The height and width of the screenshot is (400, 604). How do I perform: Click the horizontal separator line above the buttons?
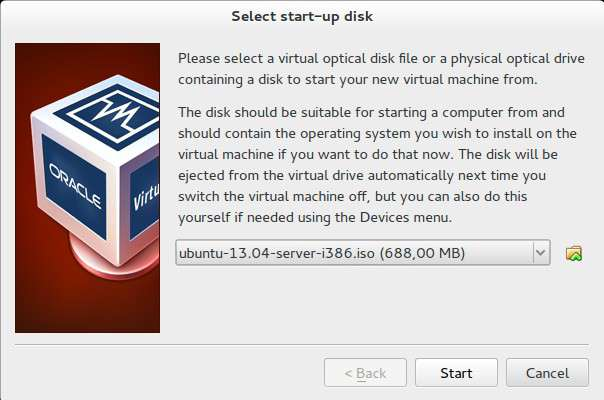(x=302, y=344)
